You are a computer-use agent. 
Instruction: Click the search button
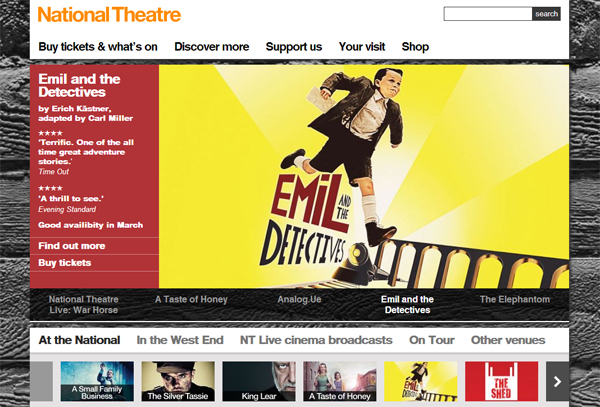(546, 14)
